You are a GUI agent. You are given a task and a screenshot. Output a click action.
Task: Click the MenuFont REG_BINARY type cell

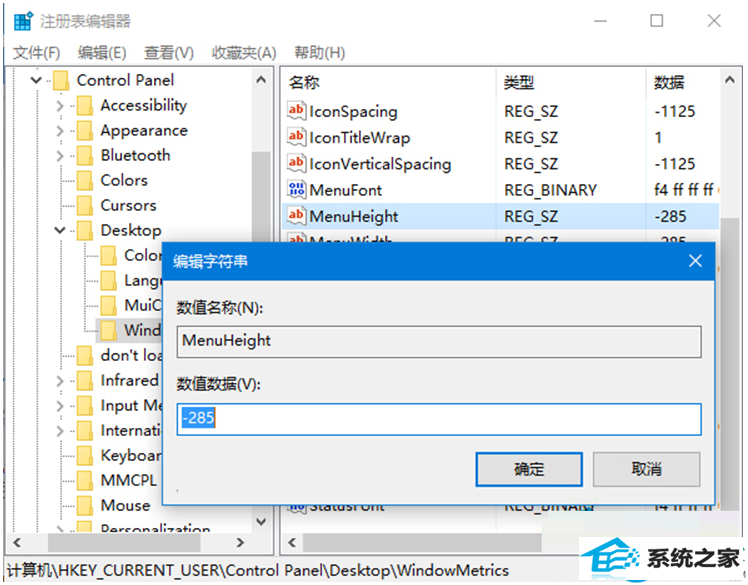(x=551, y=190)
